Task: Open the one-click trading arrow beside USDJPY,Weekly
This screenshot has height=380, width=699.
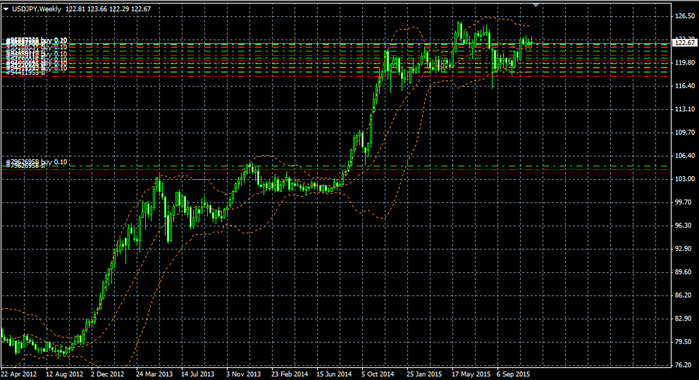Action: 6,9
